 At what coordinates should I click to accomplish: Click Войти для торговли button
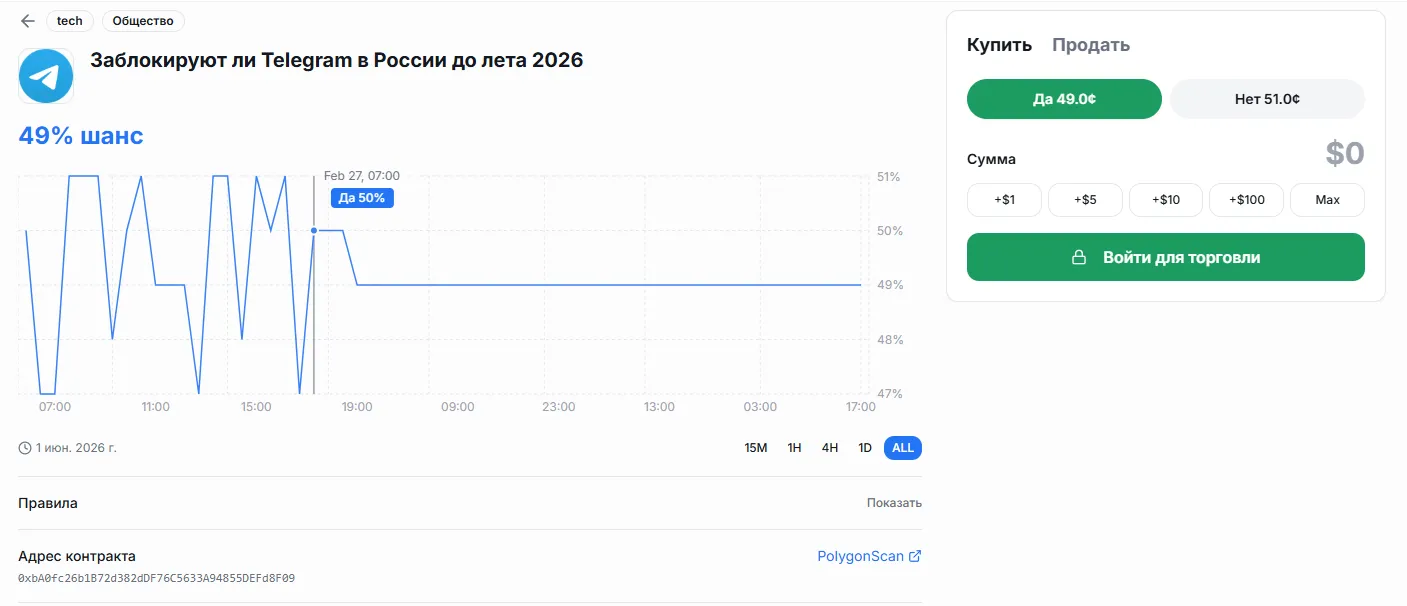pyautogui.click(x=1166, y=257)
